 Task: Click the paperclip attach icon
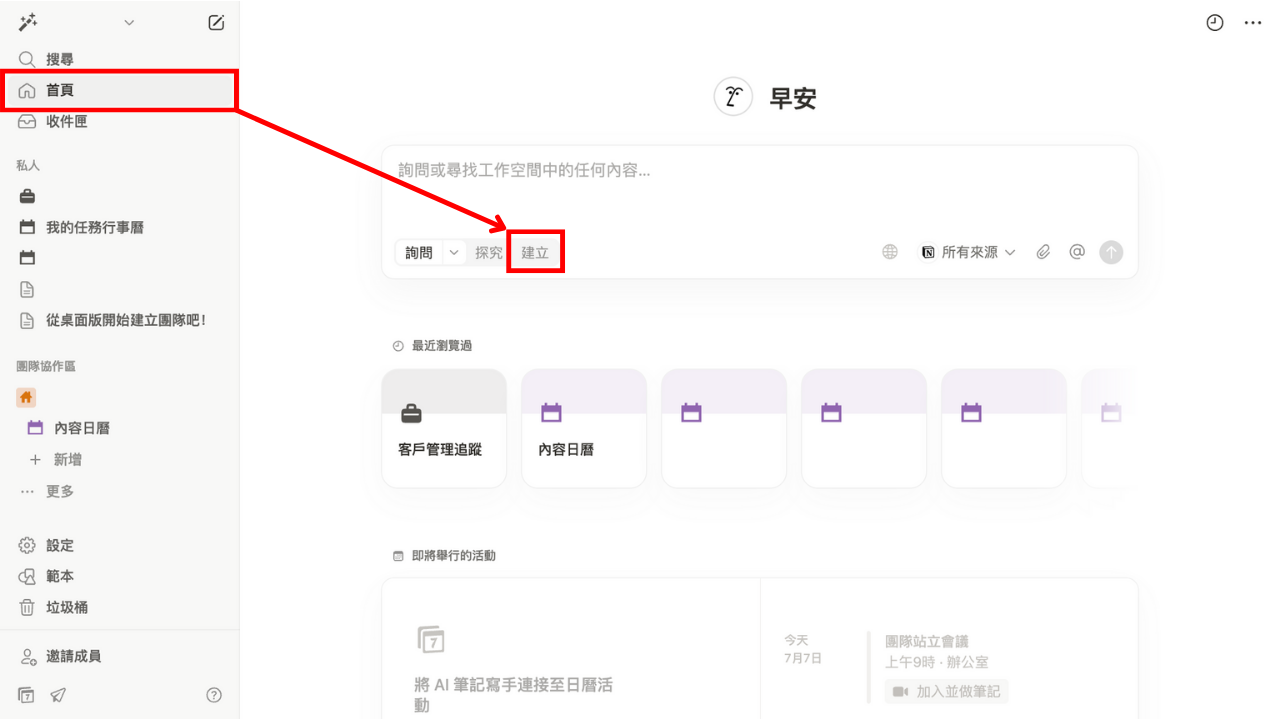(1043, 252)
